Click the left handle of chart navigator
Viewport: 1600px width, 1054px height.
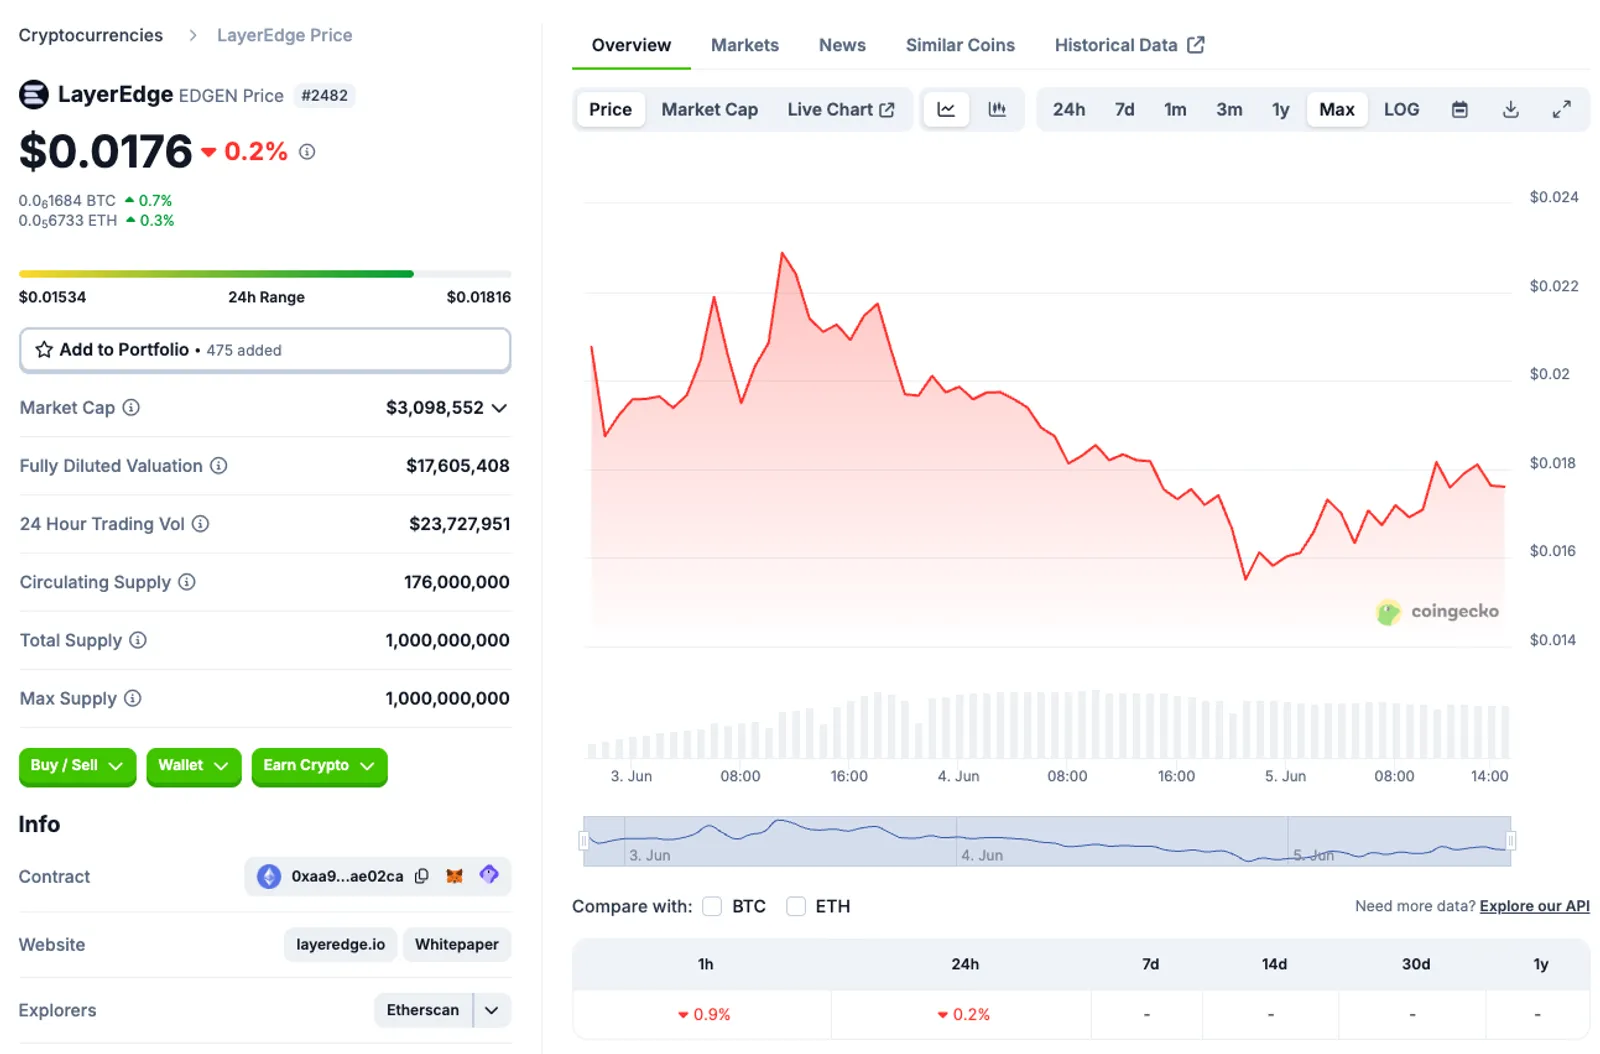click(583, 841)
